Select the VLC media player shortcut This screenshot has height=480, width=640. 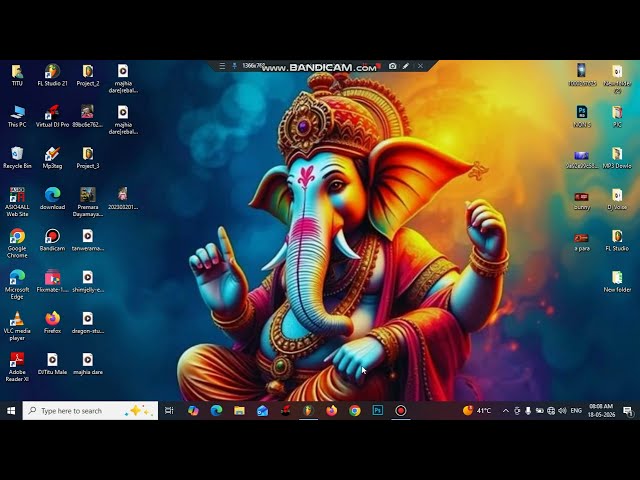pos(17,326)
